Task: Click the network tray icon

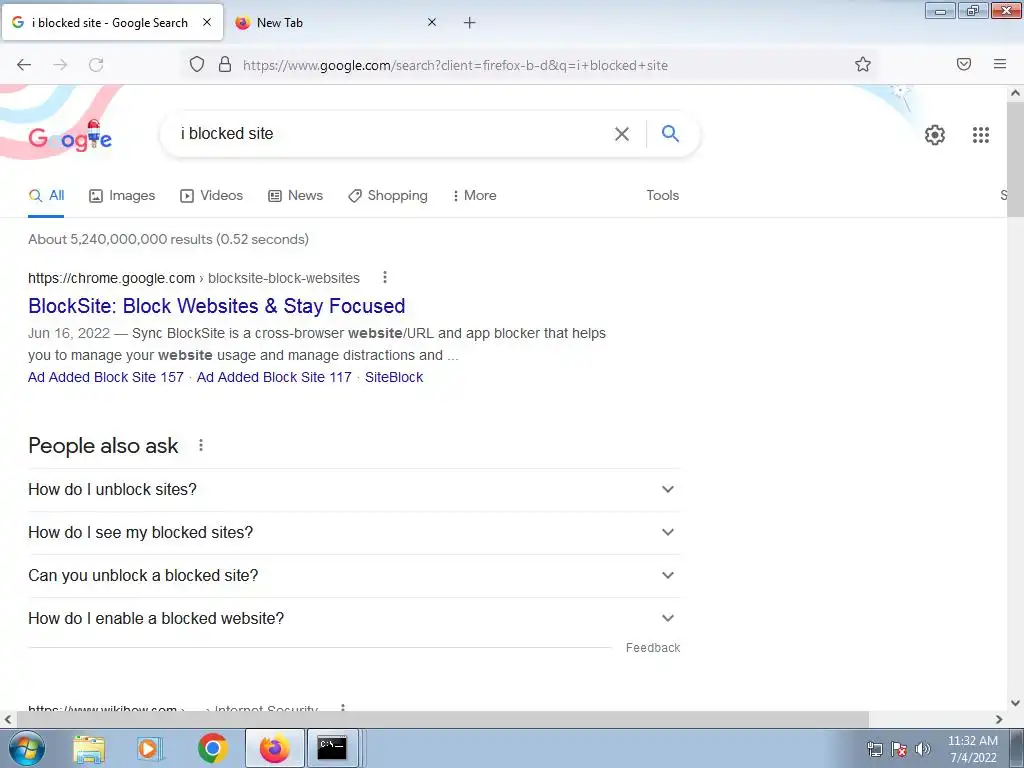Action: coord(874,749)
